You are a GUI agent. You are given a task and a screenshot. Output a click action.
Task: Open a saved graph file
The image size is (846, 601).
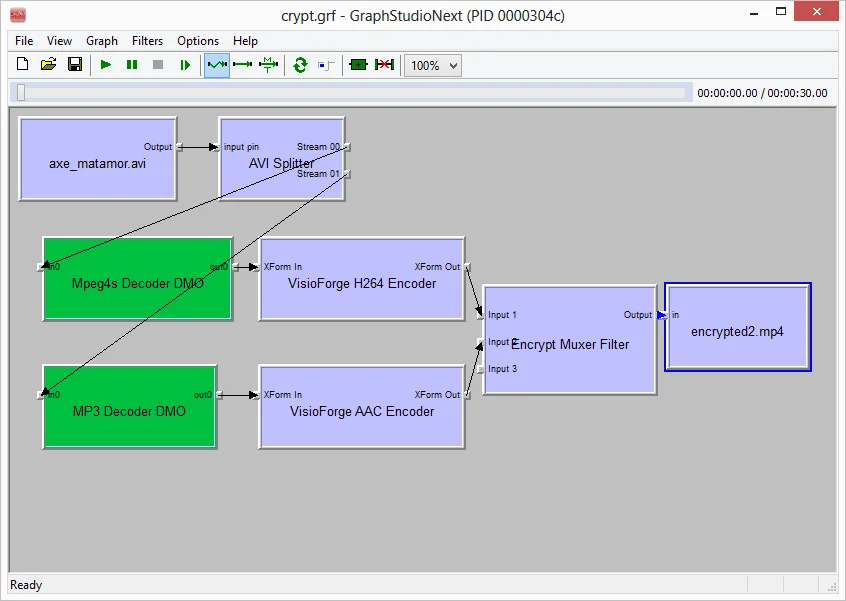[x=48, y=64]
